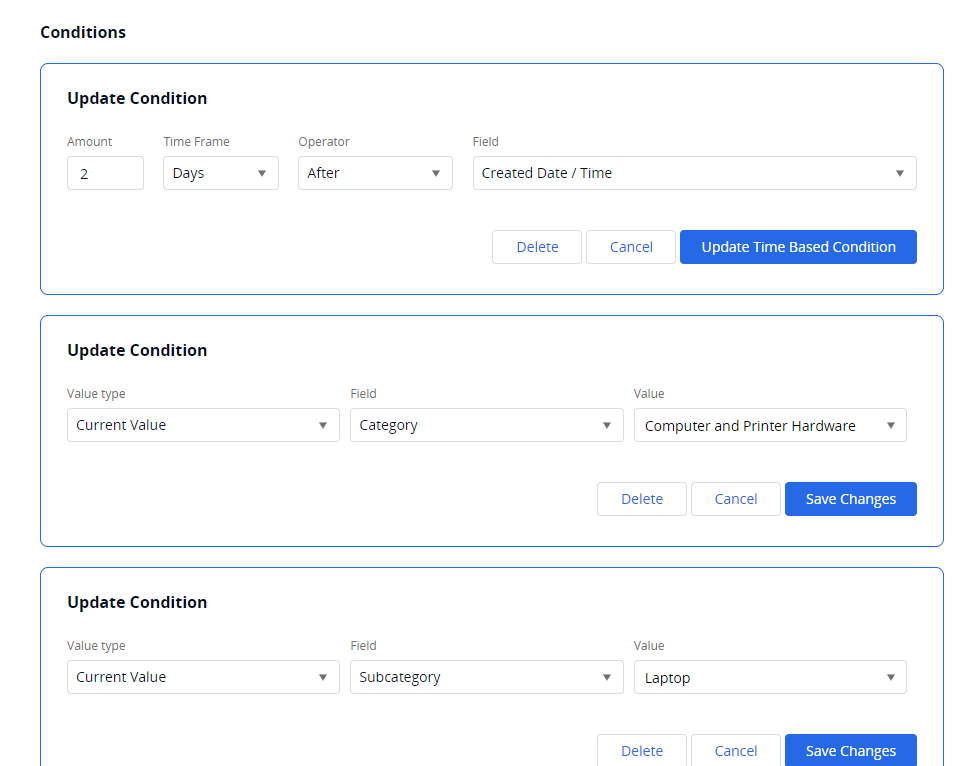The height and width of the screenshot is (766, 962).
Task: Click the Amount input field
Action: point(105,173)
